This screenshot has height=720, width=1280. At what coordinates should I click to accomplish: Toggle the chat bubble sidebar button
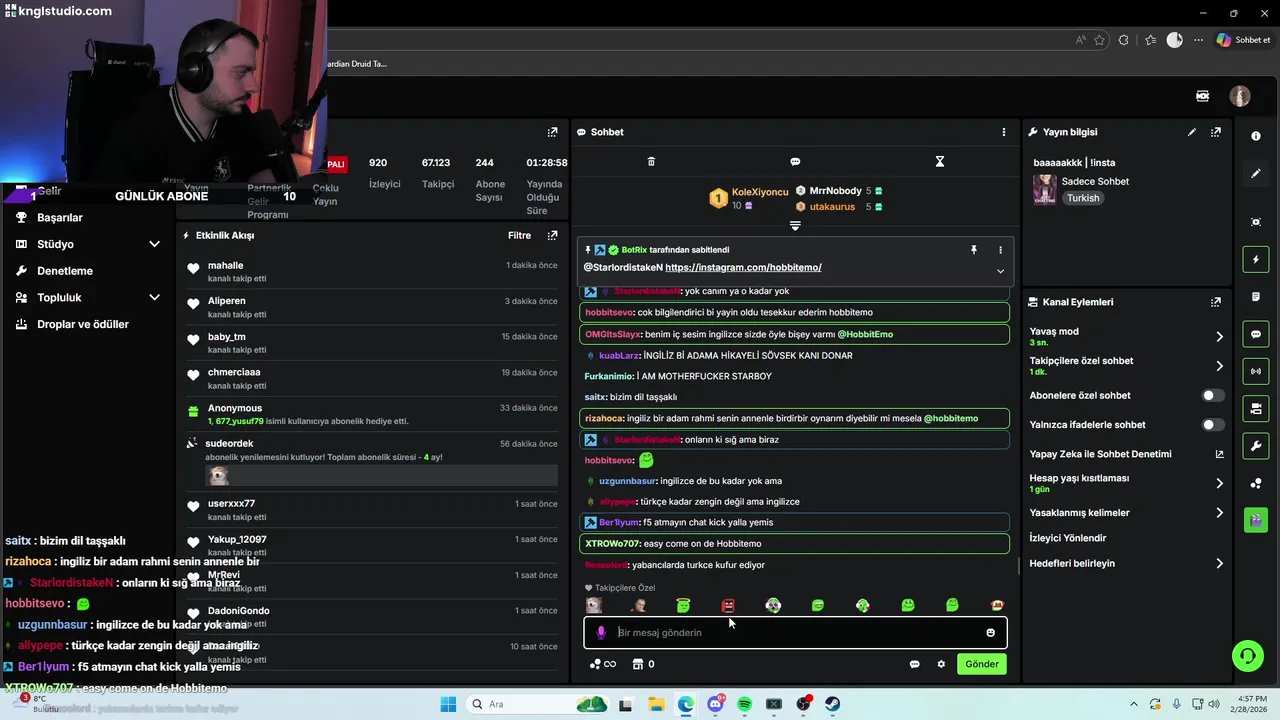pos(1256,334)
